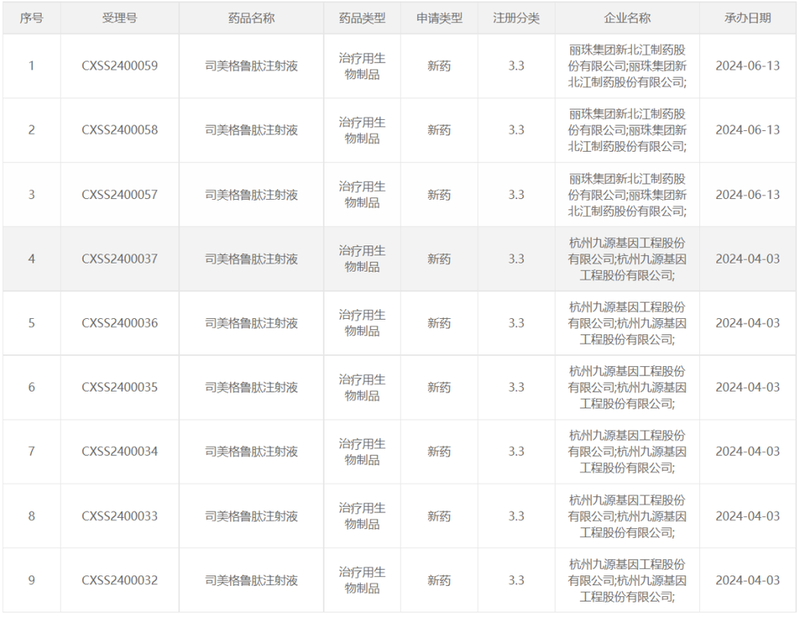Click the 受理号 column header
The width and height of the screenshot is (800, 617).
pyautogui.click(x=120, y=18)
